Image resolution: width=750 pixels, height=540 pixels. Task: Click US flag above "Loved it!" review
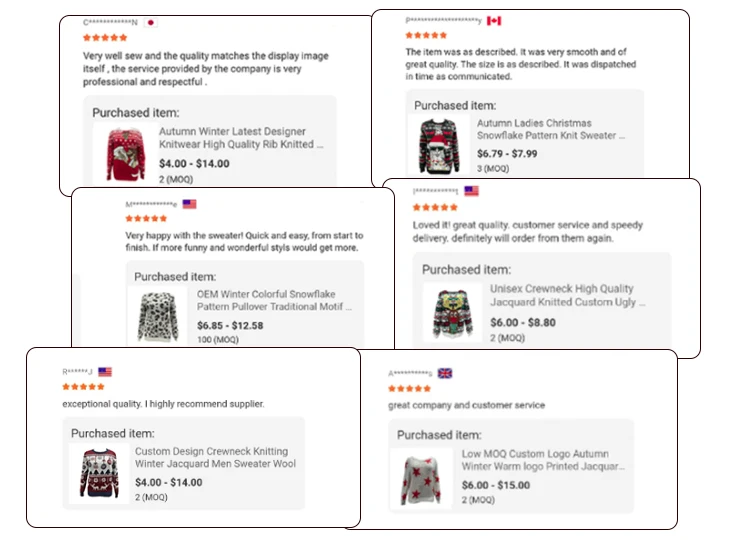point(471,190)
